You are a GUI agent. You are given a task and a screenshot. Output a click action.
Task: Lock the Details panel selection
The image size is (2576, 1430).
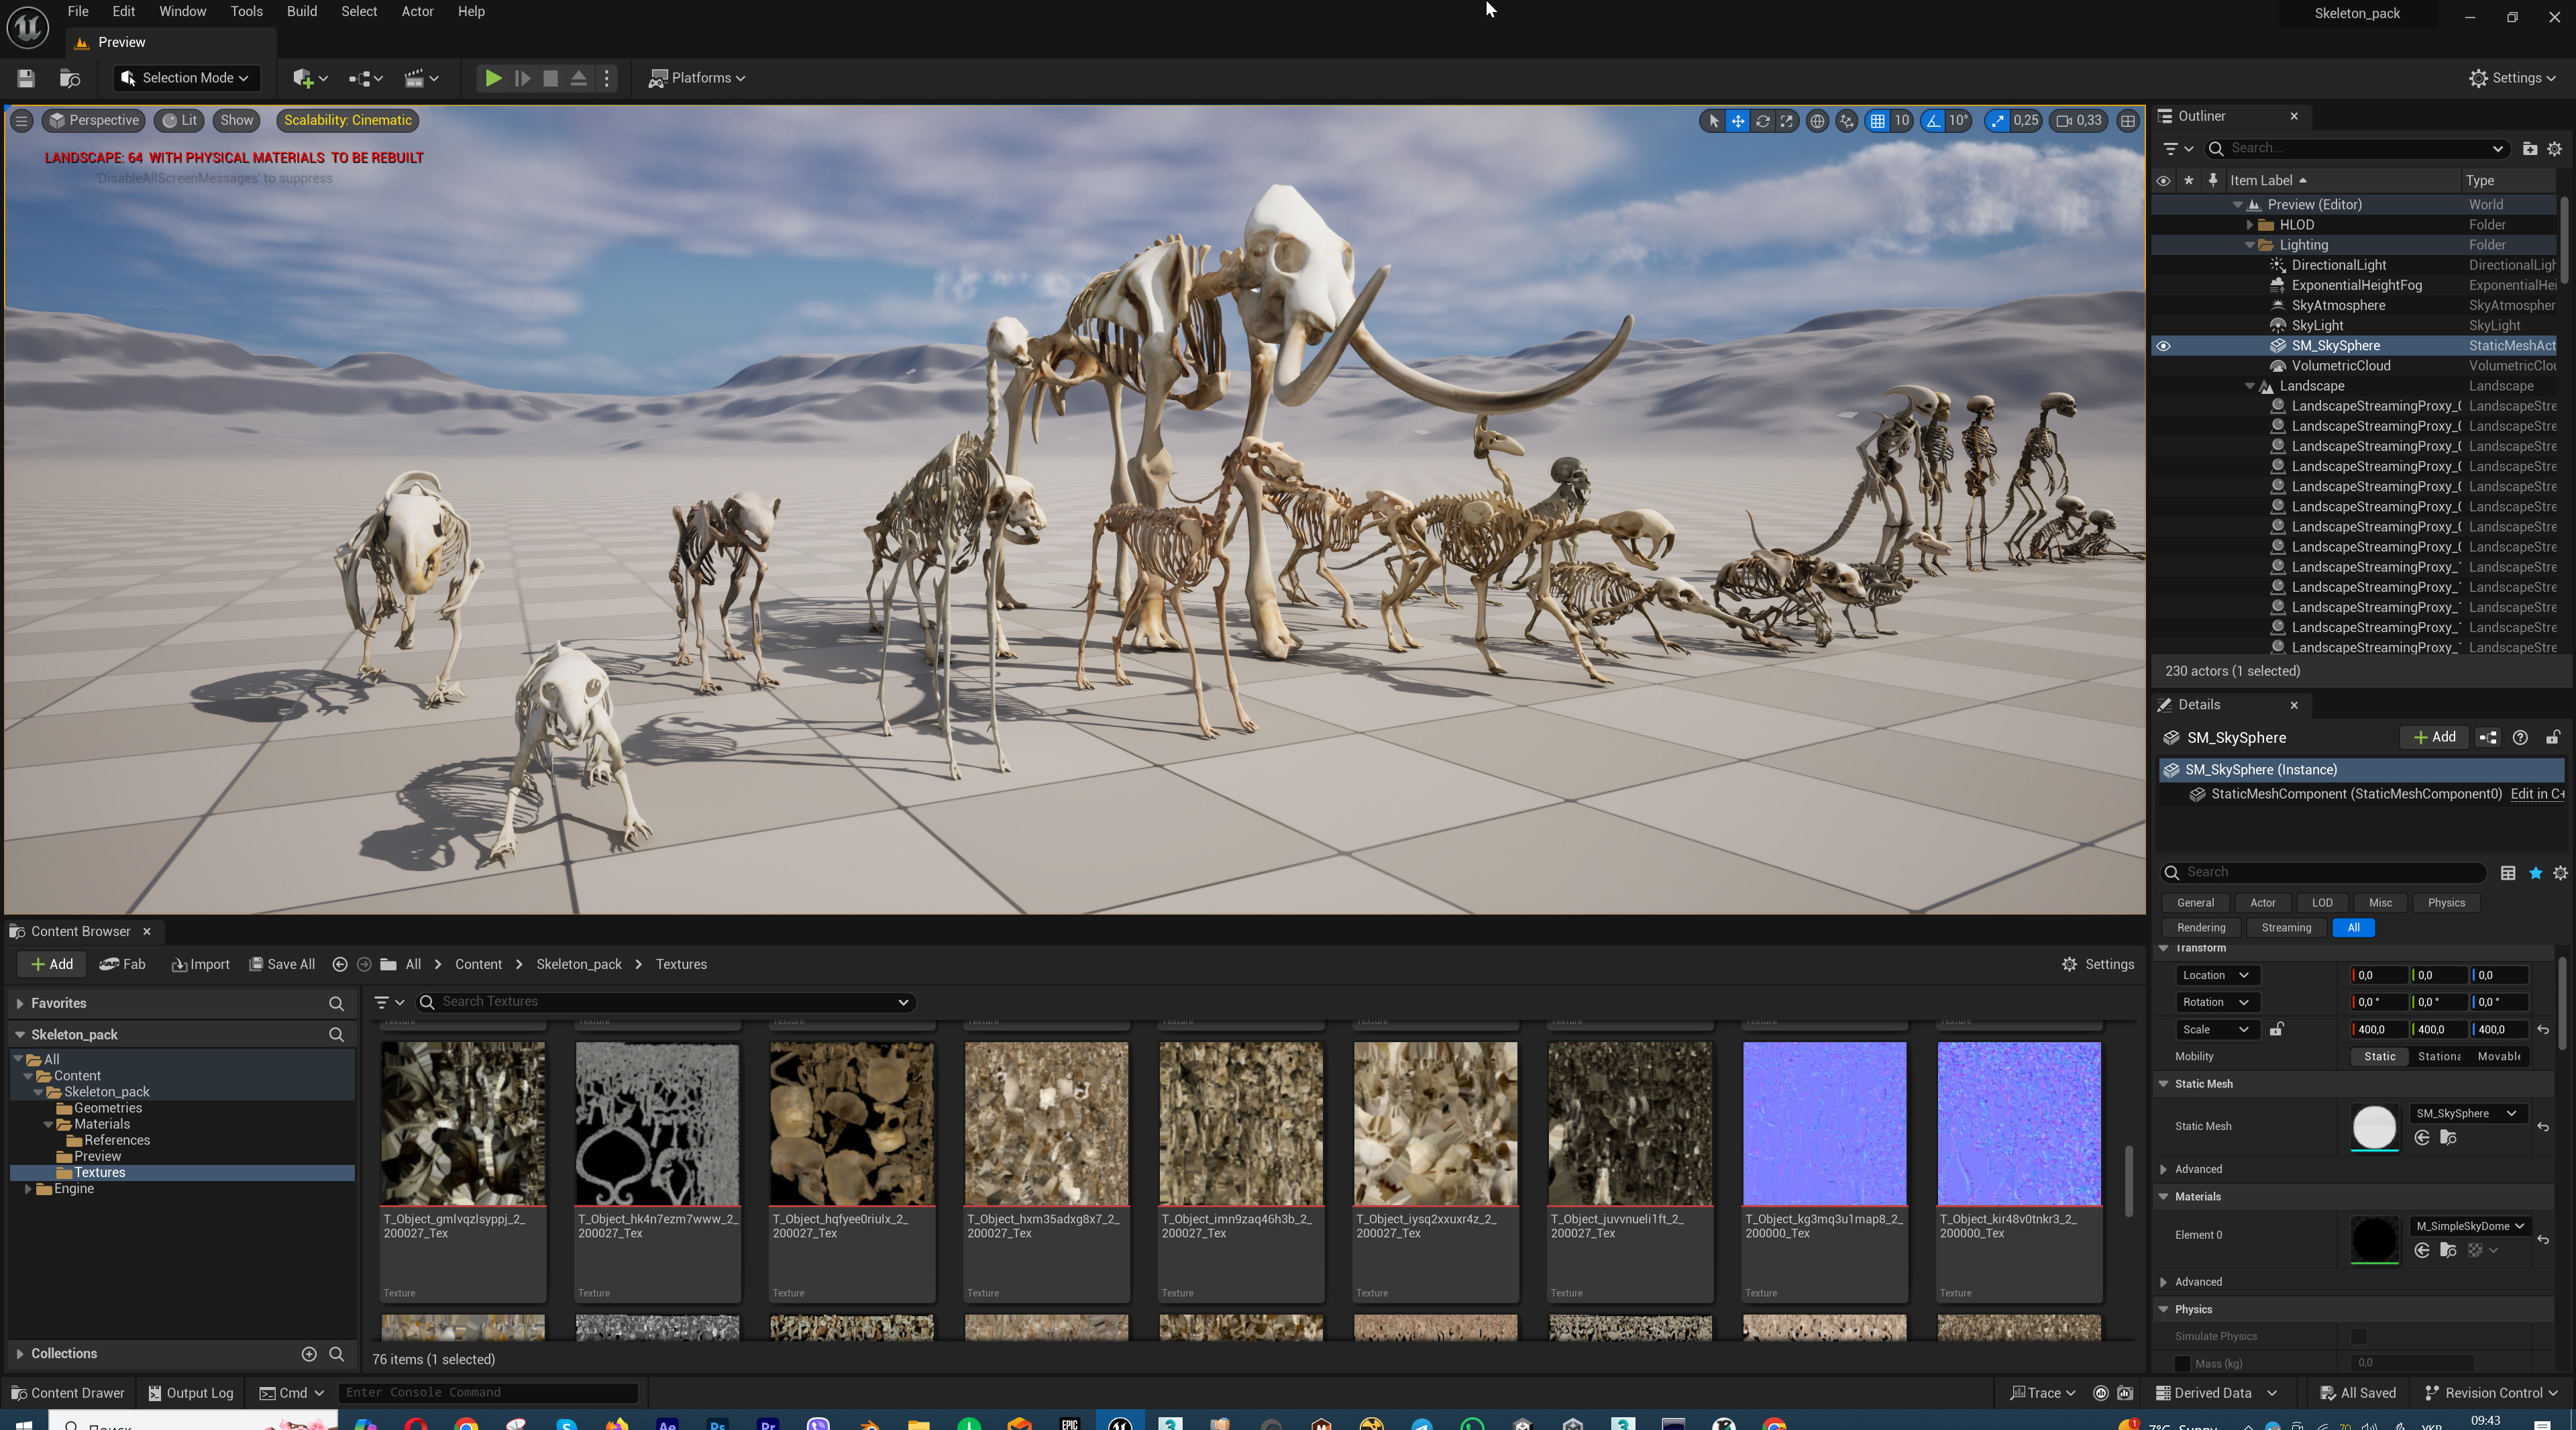point(2552,737)
